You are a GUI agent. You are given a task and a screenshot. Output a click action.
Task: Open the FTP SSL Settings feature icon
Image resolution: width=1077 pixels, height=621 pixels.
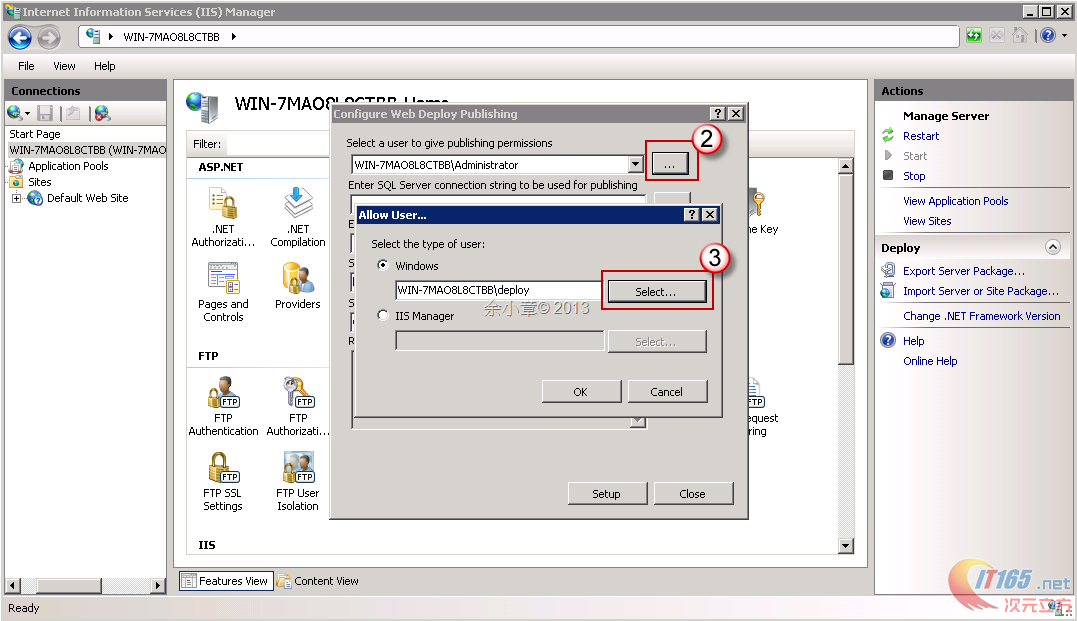click(223, 467)
